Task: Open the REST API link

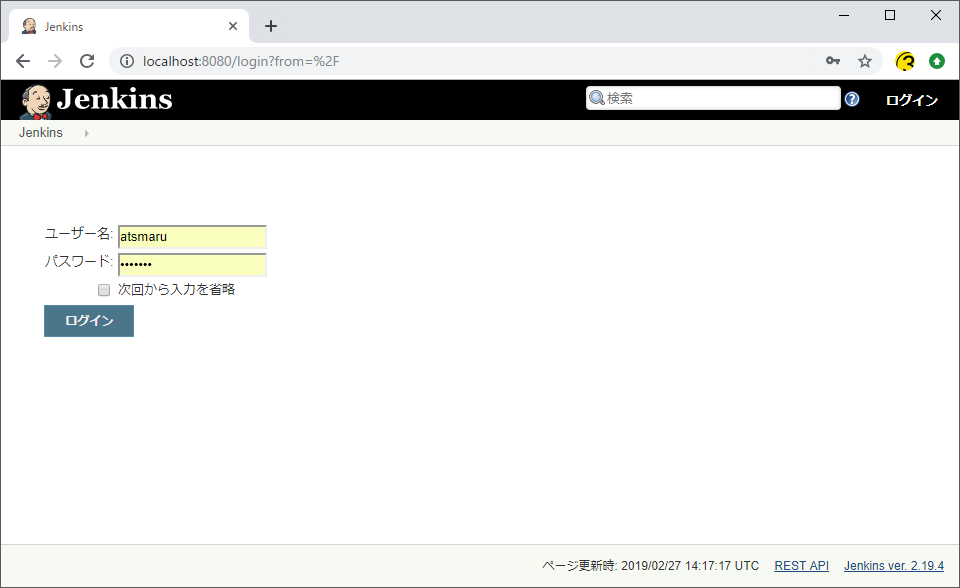Action: 801,566
